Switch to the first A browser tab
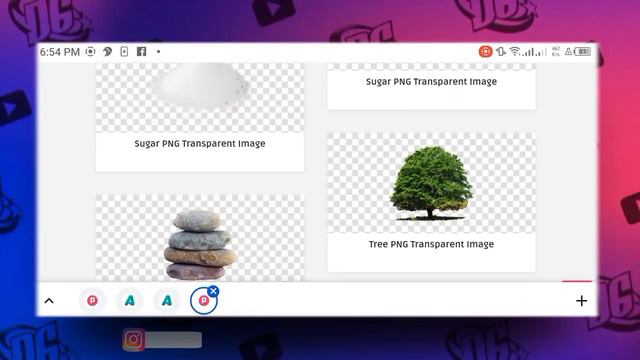Viewport: 640px width, 360px height. (x=130, y=301)
